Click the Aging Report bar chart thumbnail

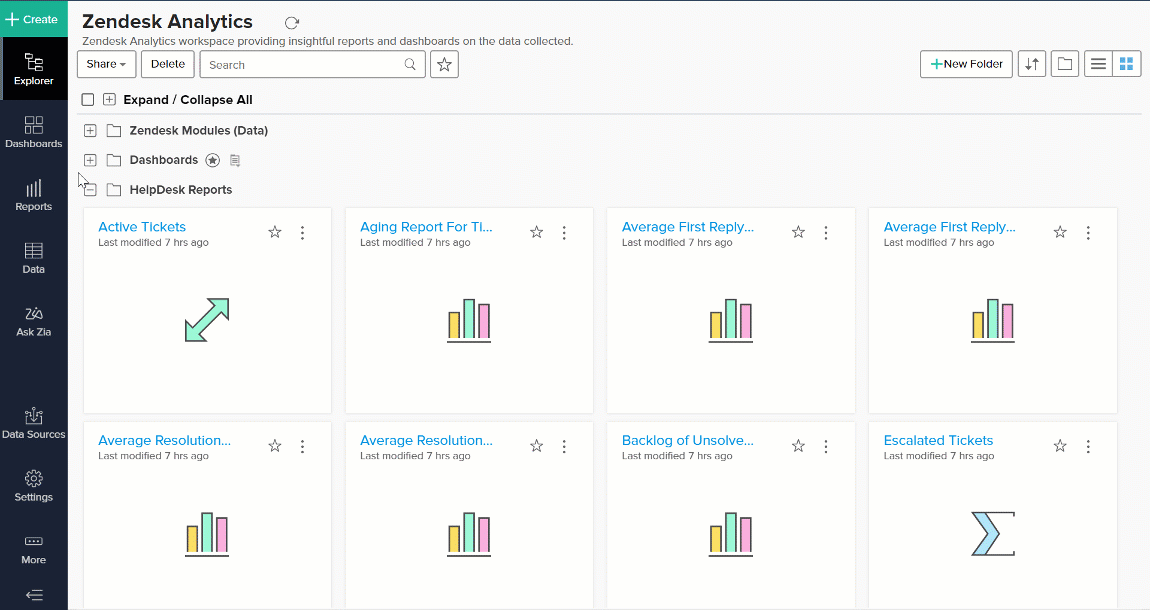[469, 320]
